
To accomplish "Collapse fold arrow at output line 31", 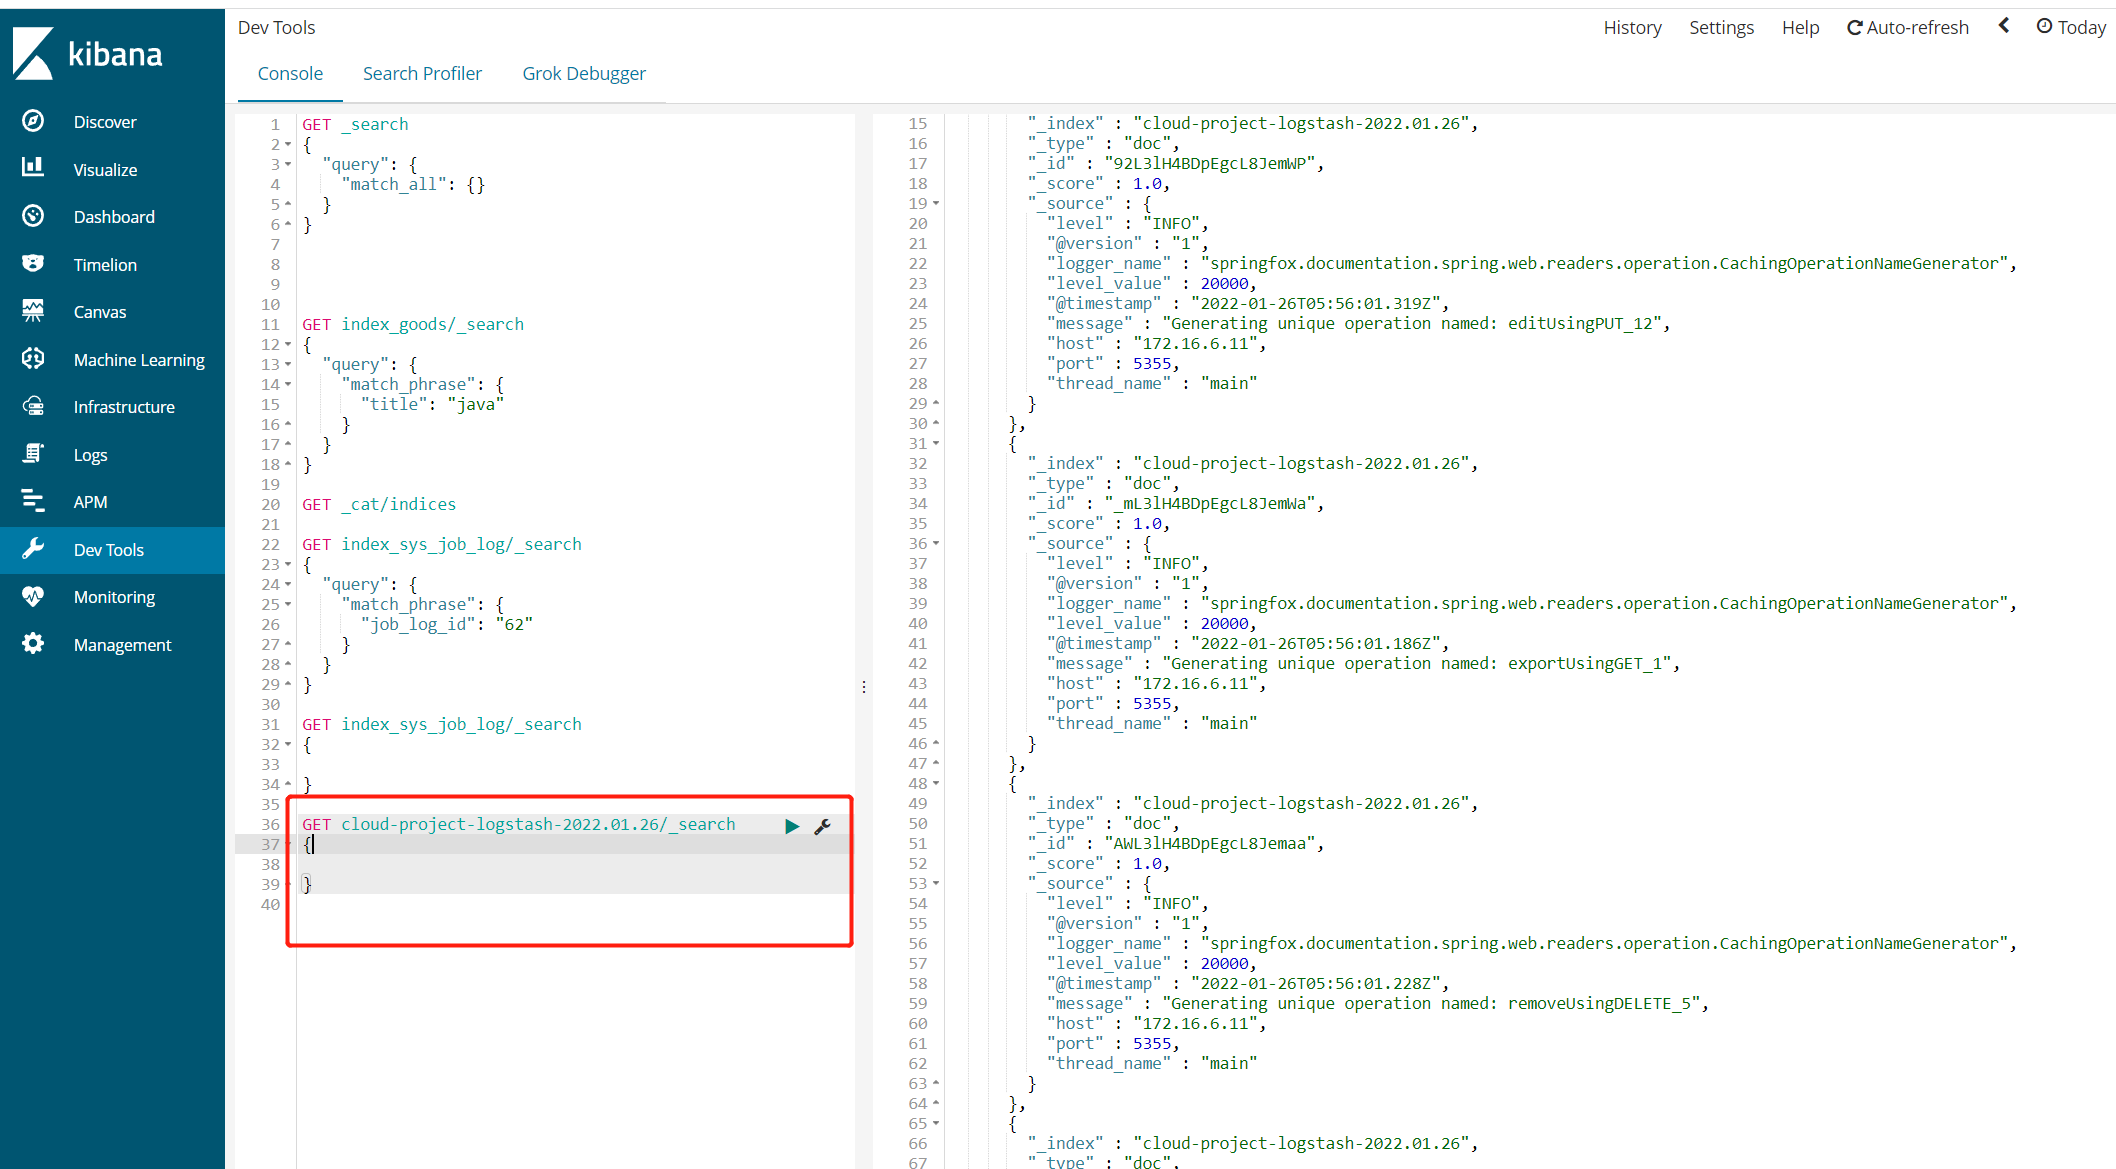I will pyautogui.click(x=936, y=444).
